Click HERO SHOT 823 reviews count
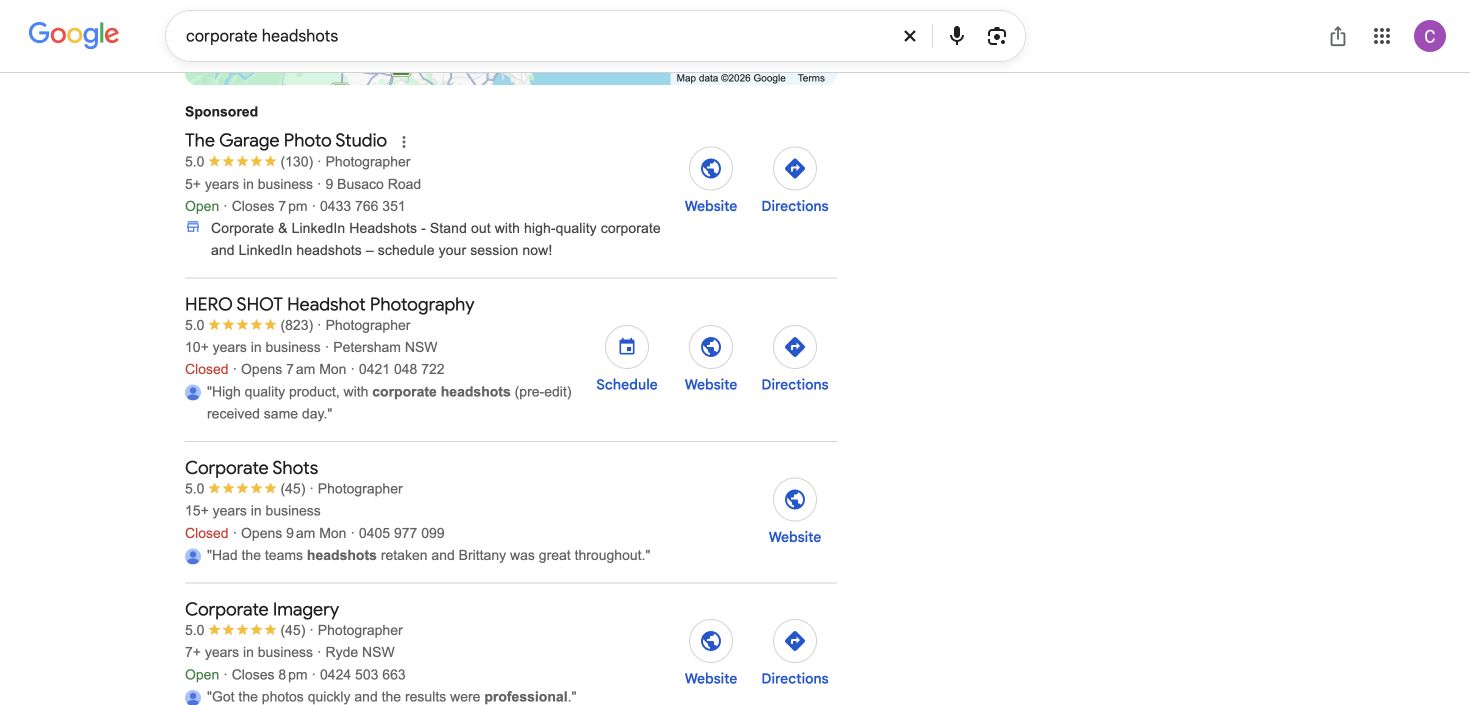 297,325
